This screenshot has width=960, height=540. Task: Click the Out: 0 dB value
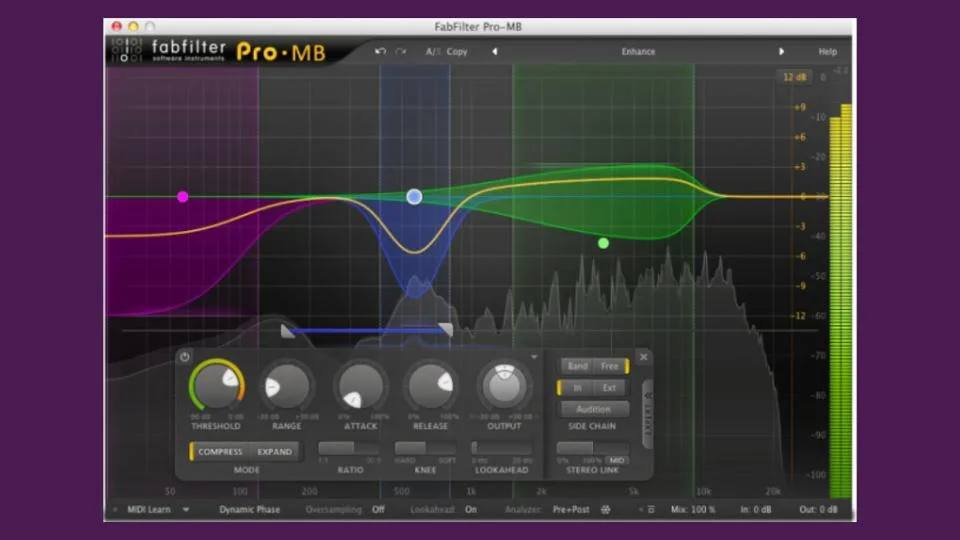[818, 509]
